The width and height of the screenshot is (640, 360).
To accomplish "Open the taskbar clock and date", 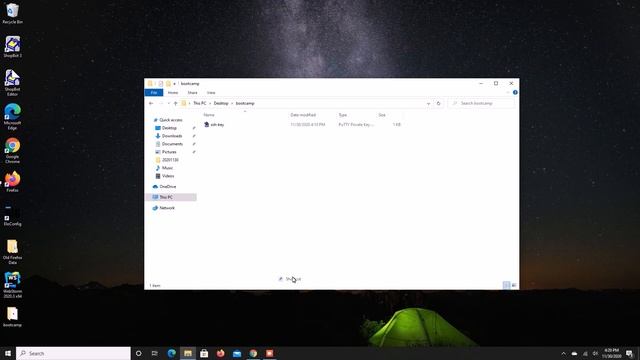I will pos(611,353).
